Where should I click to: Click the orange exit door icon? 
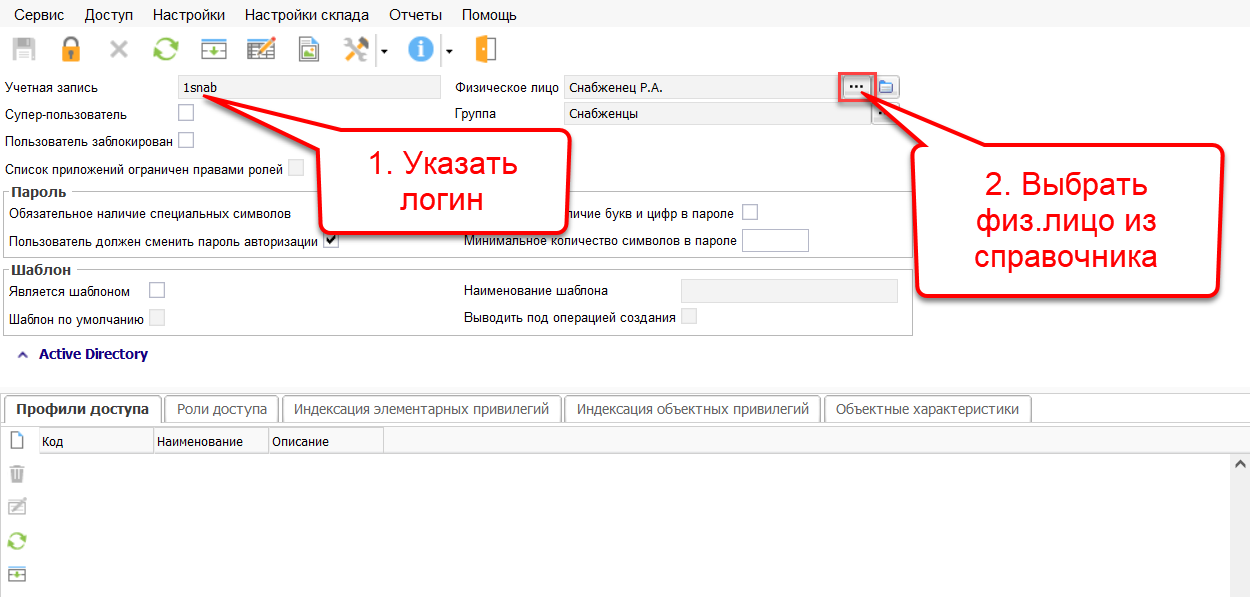[x=485, y=49]
